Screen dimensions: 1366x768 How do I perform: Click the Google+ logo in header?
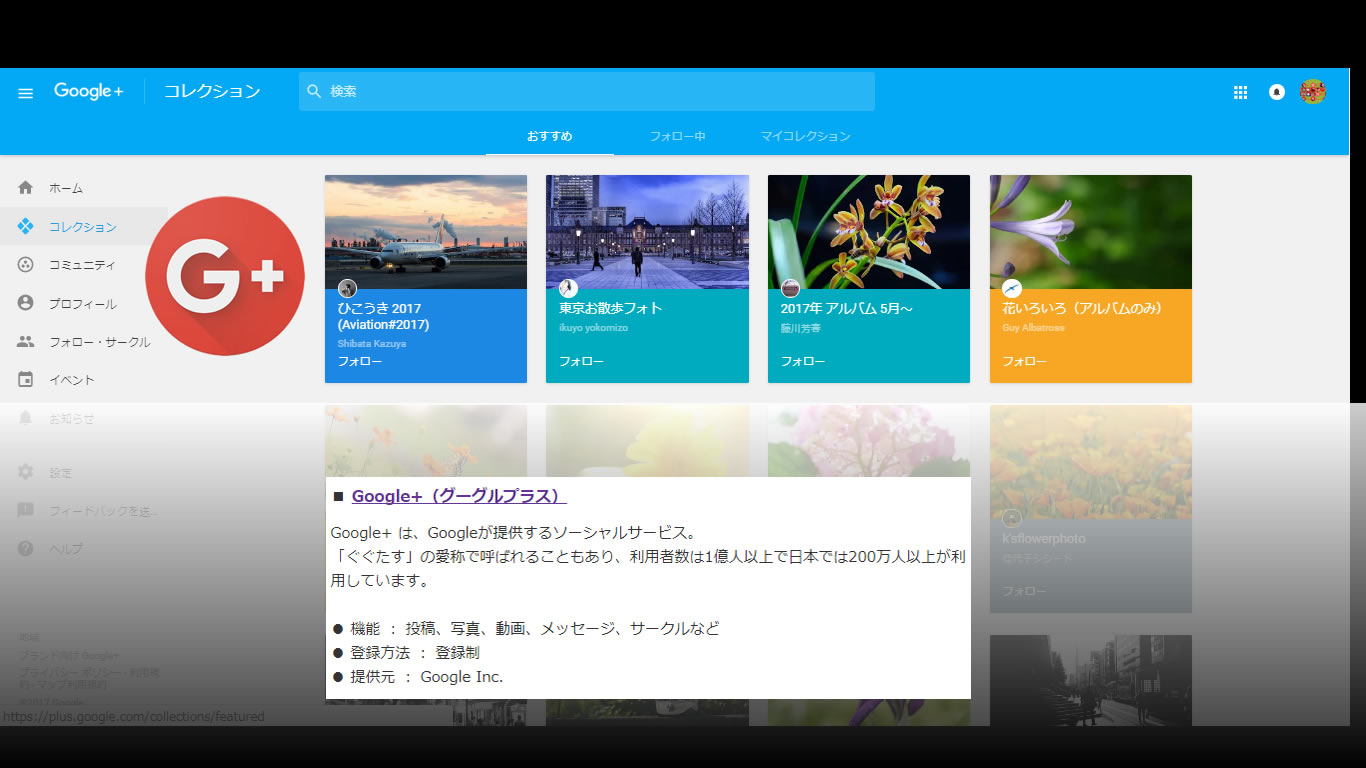pos(89,91)
